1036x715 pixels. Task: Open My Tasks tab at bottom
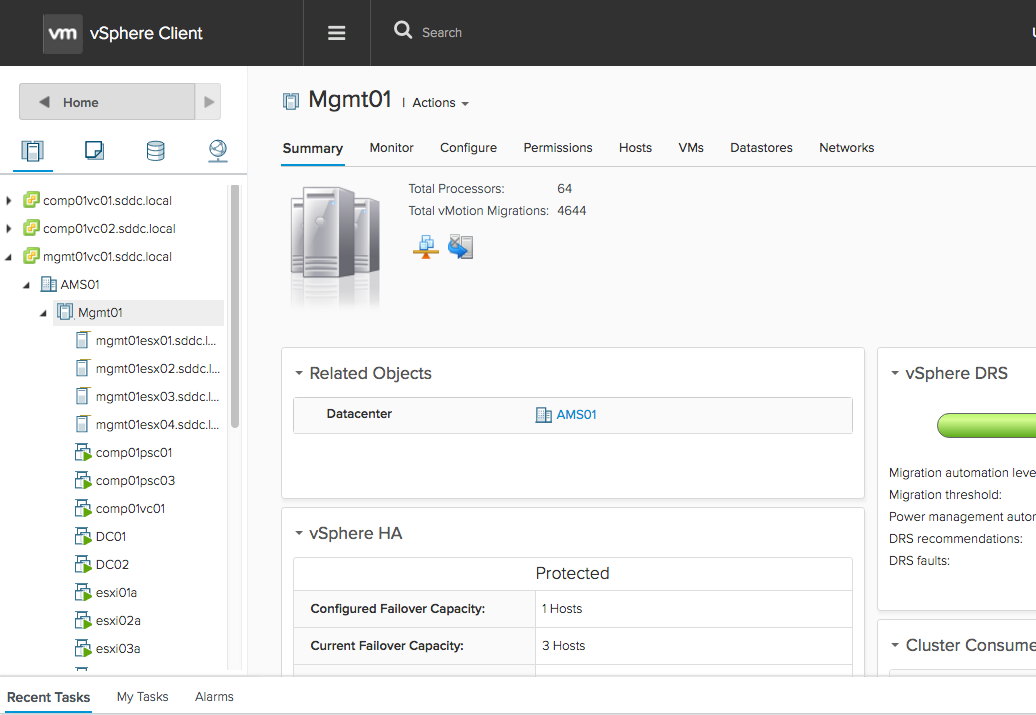click(x=142, y=696)
